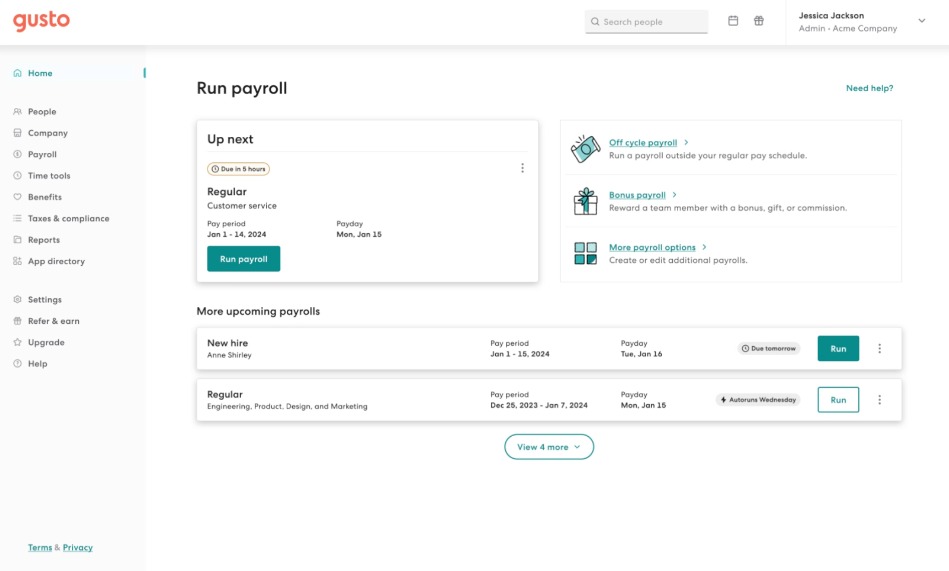Open three-dot menu for New hire payroll
The height and width of the screenshot is (571, 949).
880,349
